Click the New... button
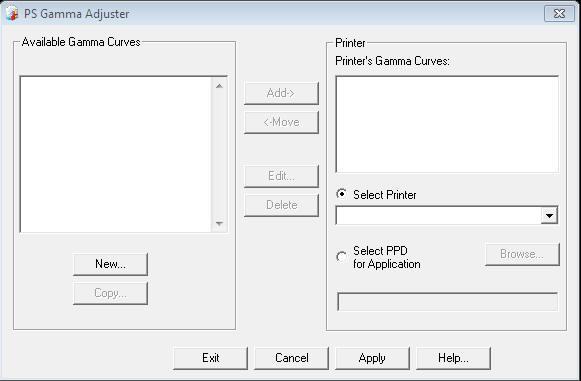The height and width of the screenshot is (381, 581). point(110,264)
